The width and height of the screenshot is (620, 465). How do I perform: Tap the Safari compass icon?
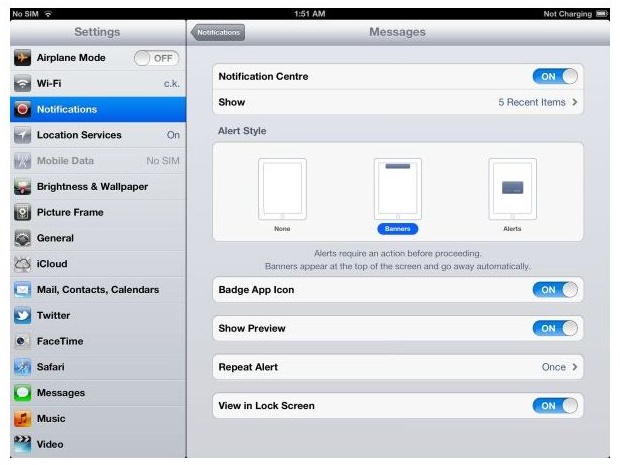pos(23,367)
